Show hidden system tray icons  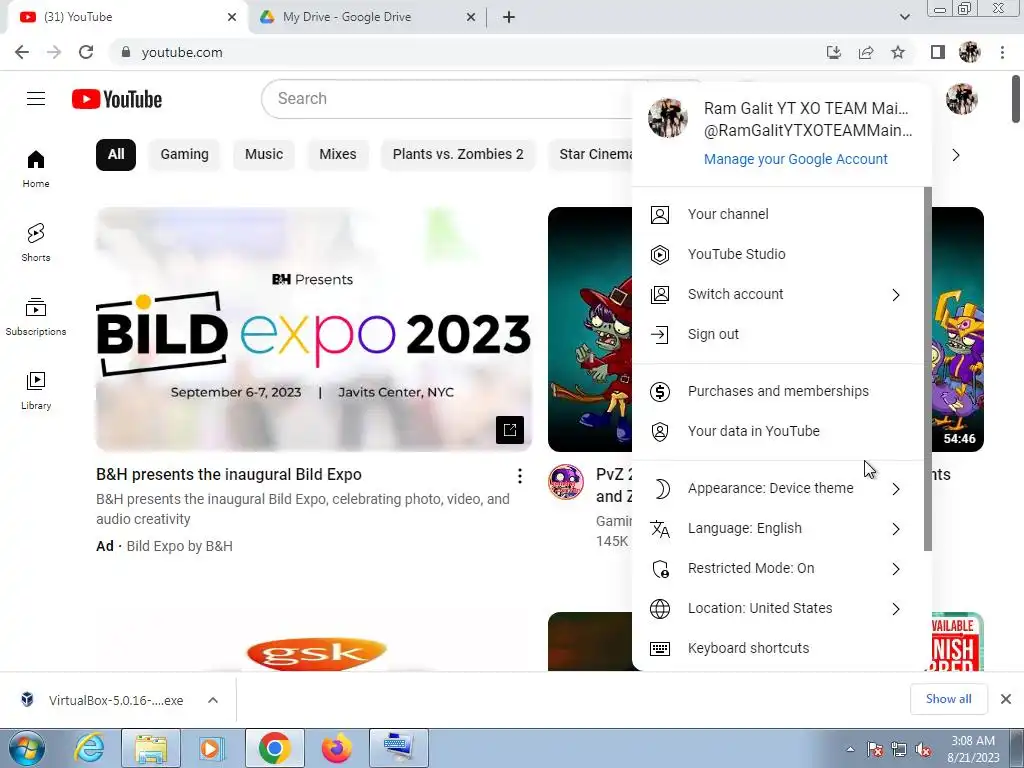850,749
